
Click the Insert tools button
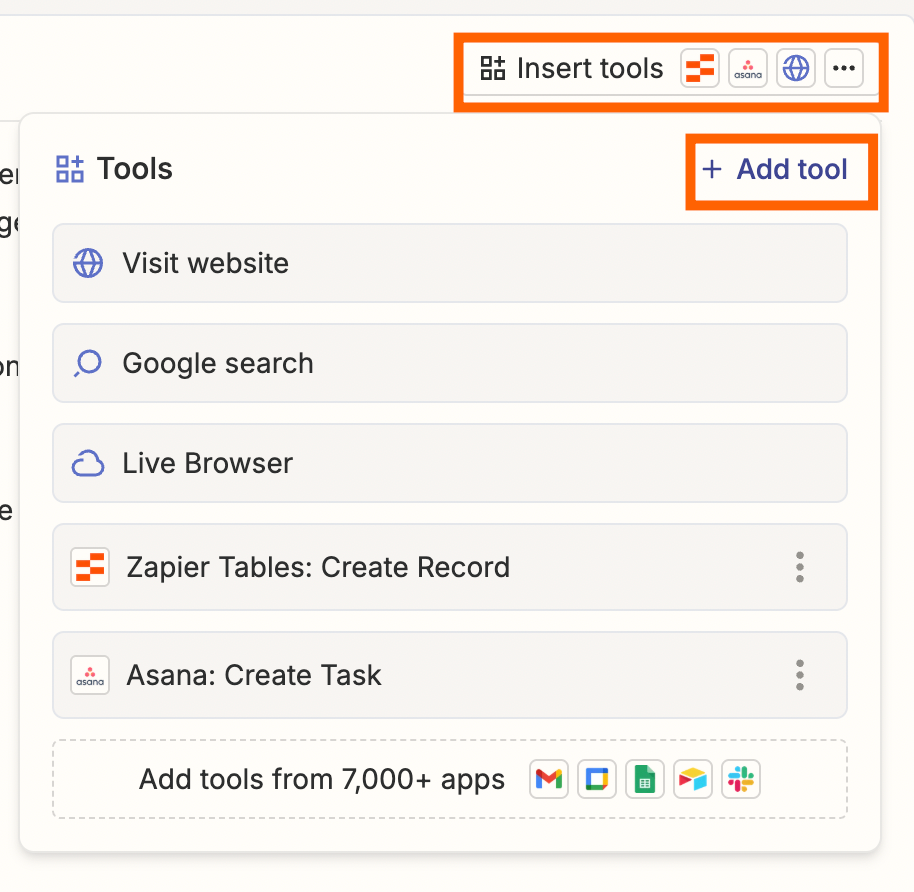click(x=572, y=69)
